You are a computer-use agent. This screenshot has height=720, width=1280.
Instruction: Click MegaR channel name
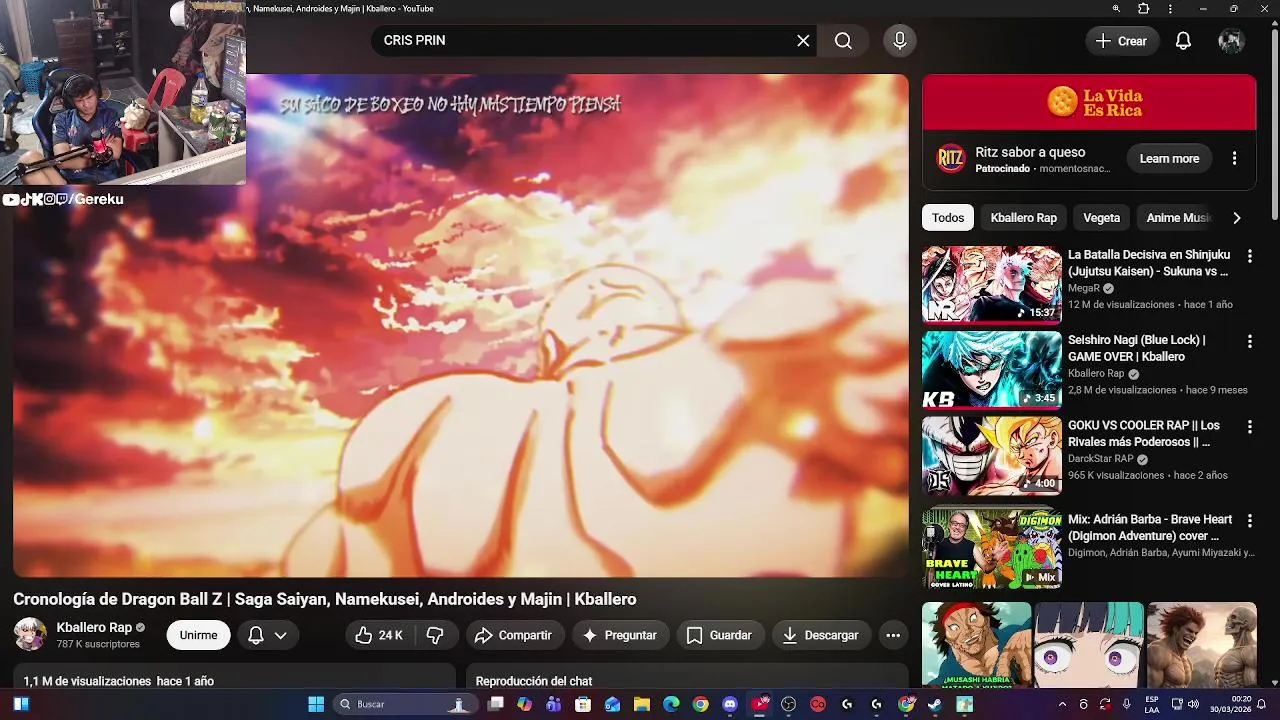pos(1083,288)
